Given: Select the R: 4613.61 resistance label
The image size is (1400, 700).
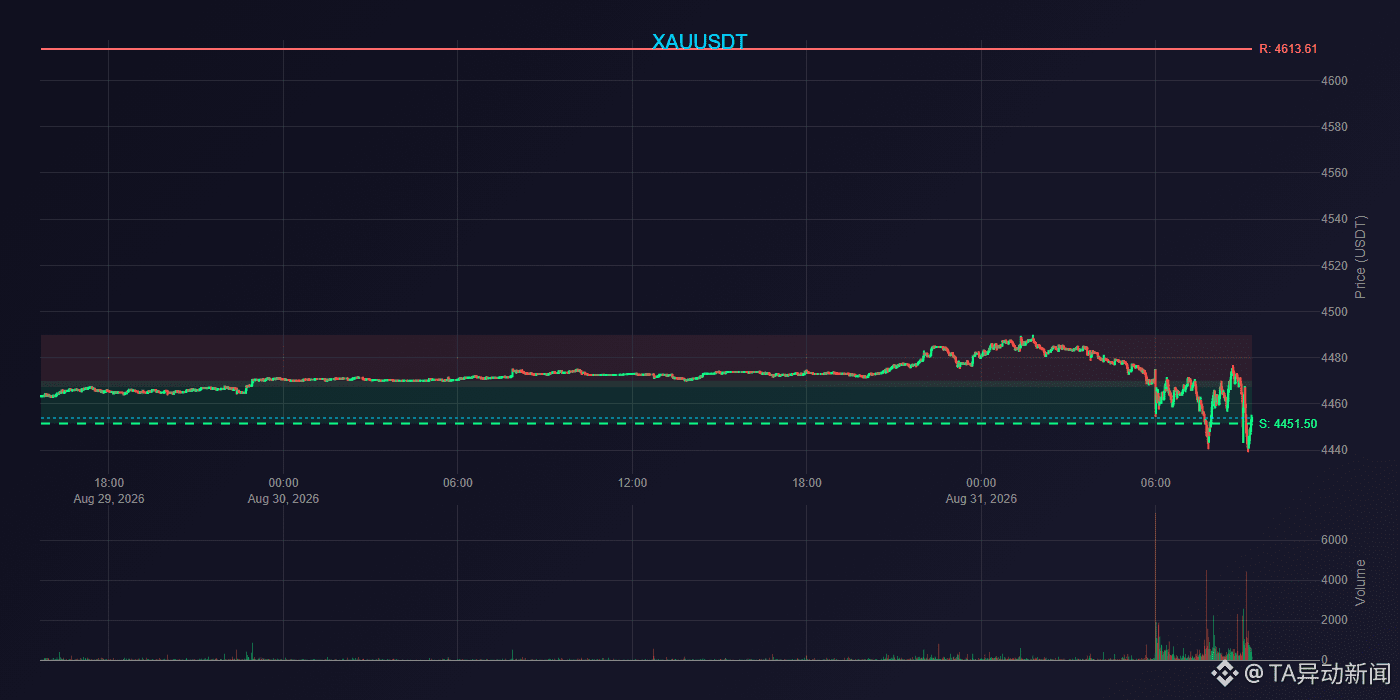Looking at the screenshot, I should coord(1288,49).
